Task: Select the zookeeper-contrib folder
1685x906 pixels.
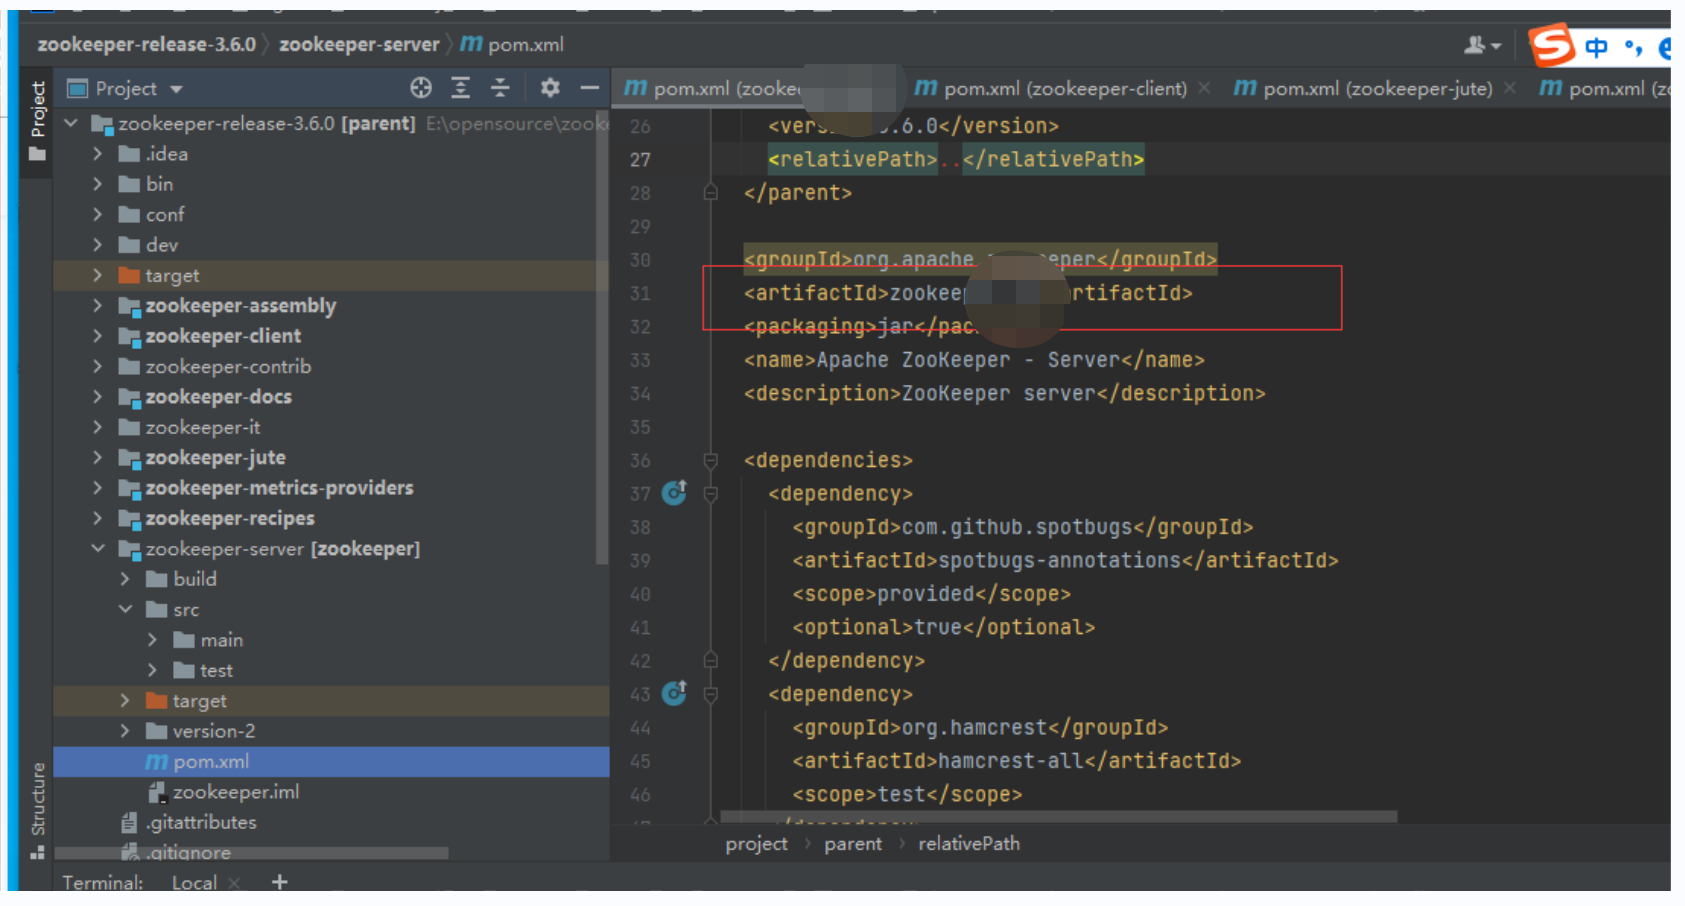Action: pos(228,367)
